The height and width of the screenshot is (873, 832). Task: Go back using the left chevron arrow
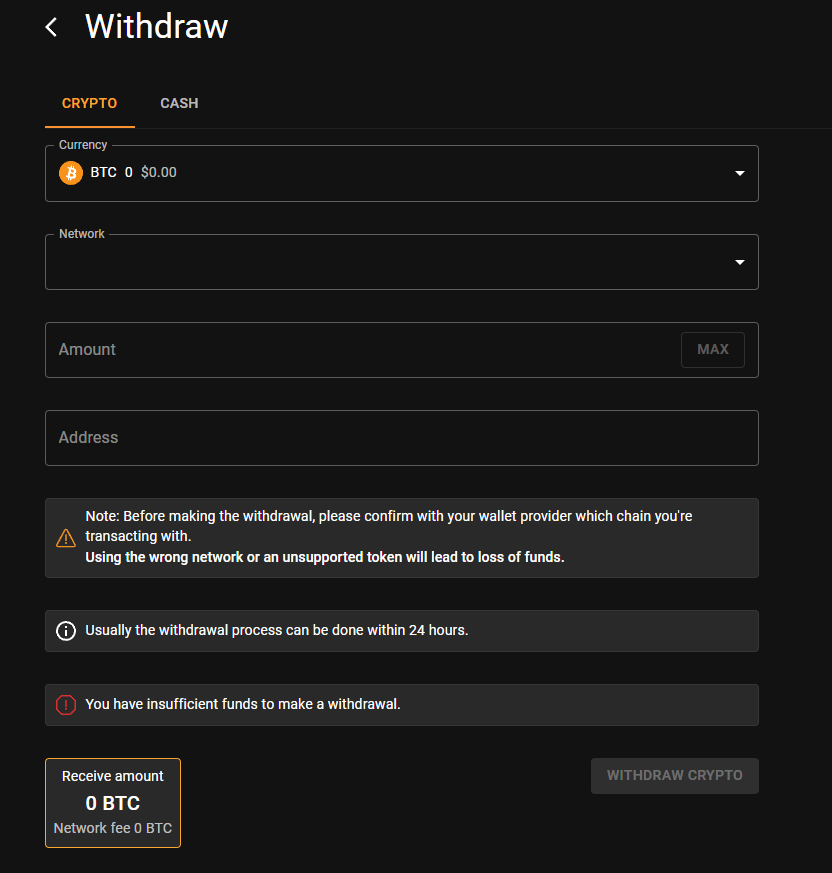(x=51, y=27)
